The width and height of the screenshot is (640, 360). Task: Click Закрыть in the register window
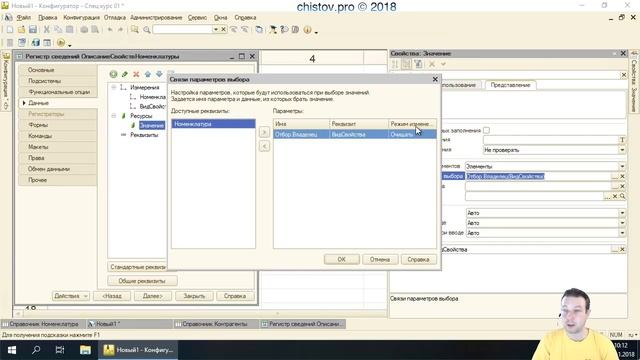coord(194,296)
